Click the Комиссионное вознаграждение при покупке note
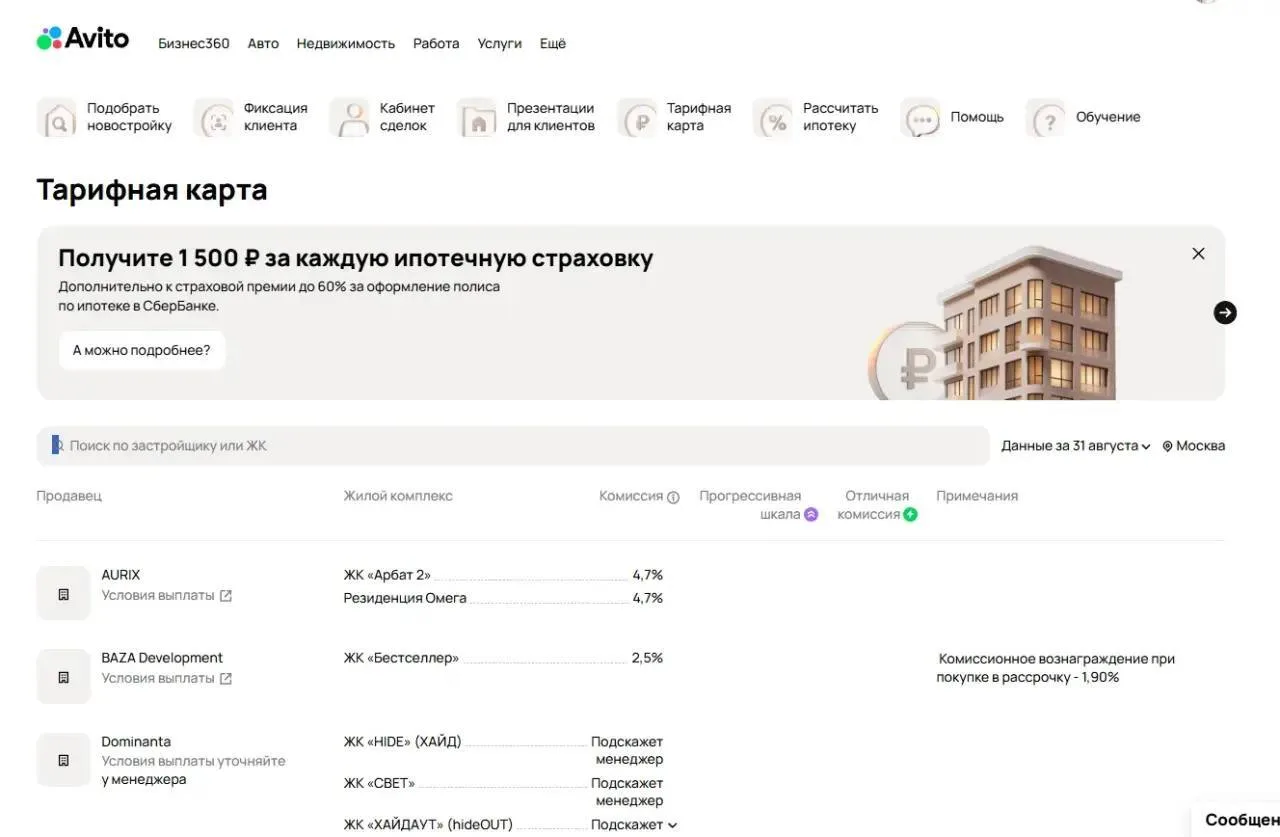The width and height of the screenshot is (1280, 837). pyautogui.click(x=1055, y=668)
